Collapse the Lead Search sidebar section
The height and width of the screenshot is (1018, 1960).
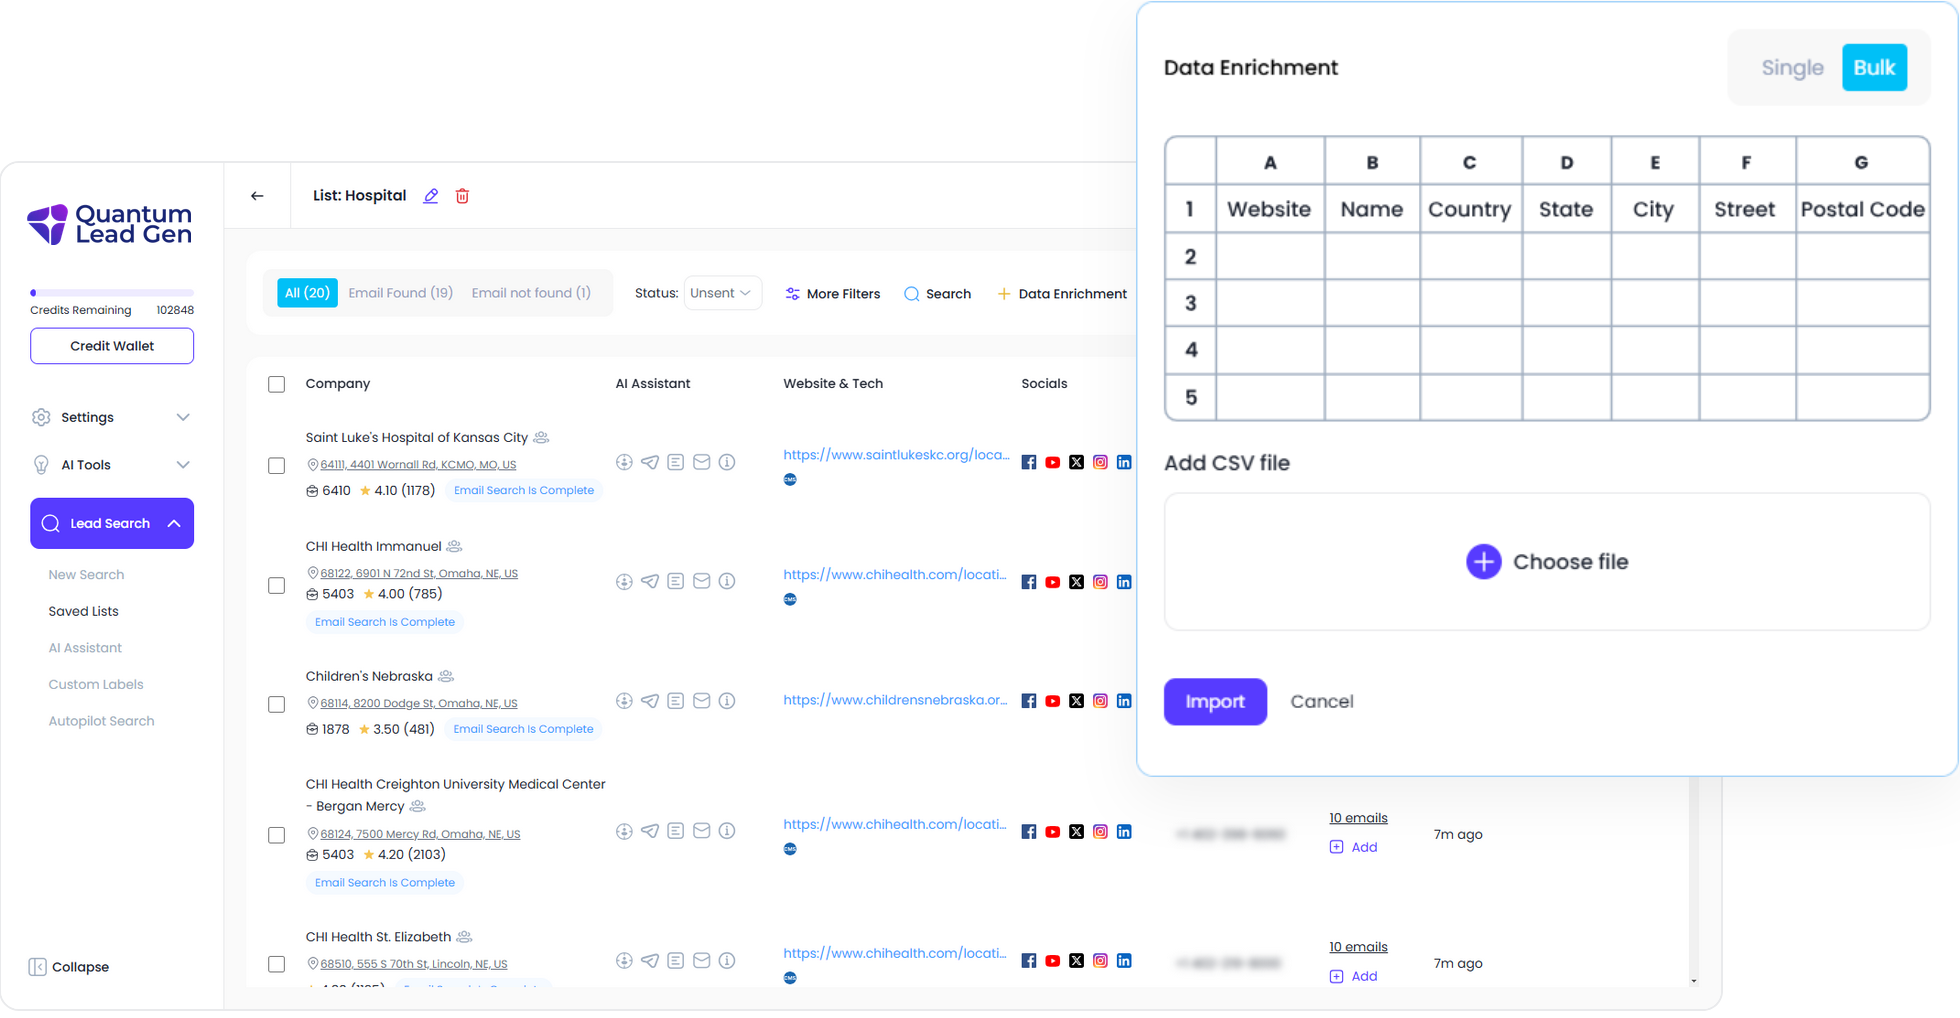click(x=111, y=523)
